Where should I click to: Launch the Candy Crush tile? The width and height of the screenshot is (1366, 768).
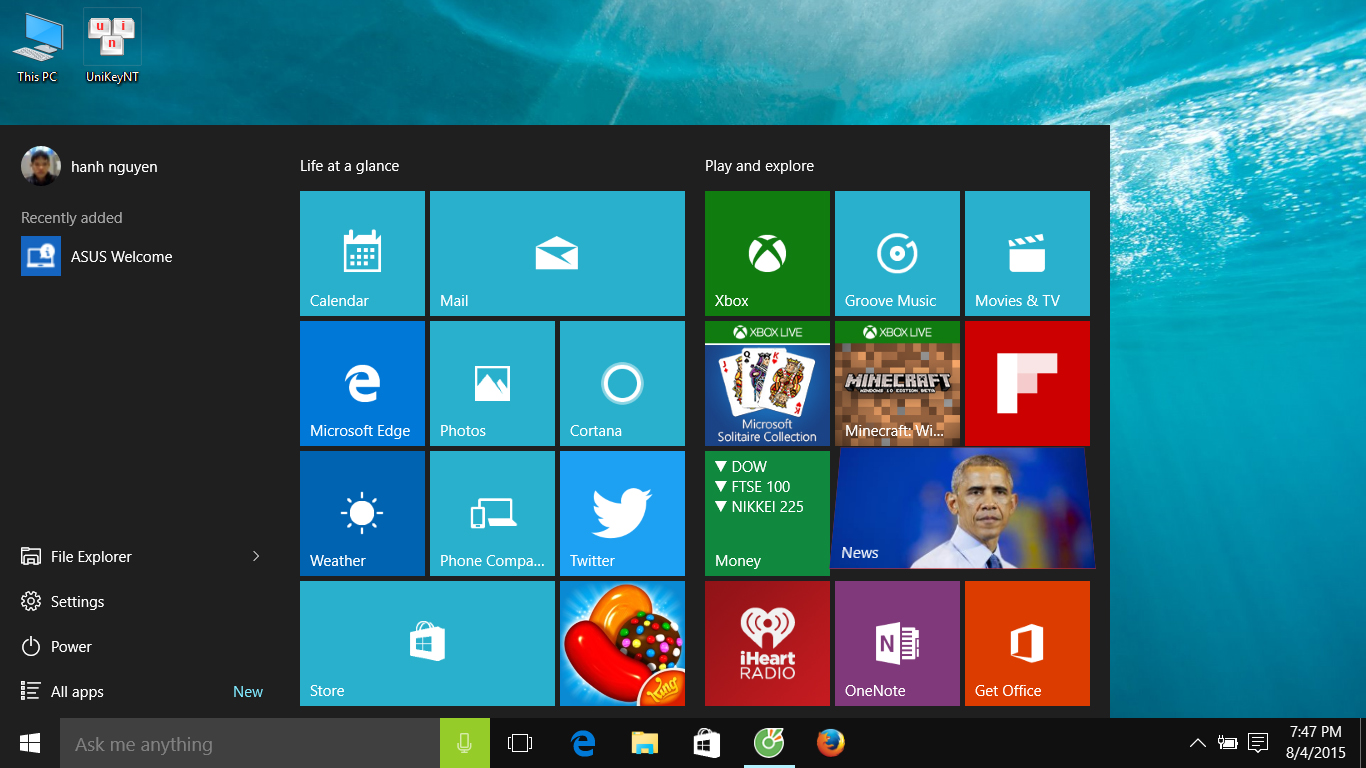(622, 643)
